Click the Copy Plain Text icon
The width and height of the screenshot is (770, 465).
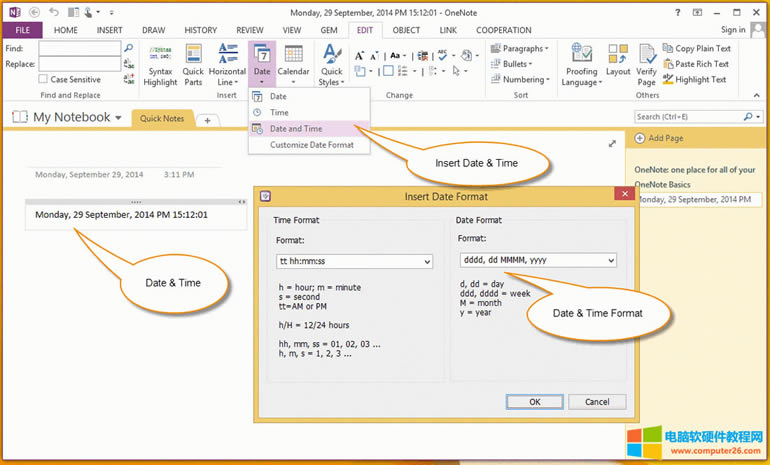click(668, 48)
